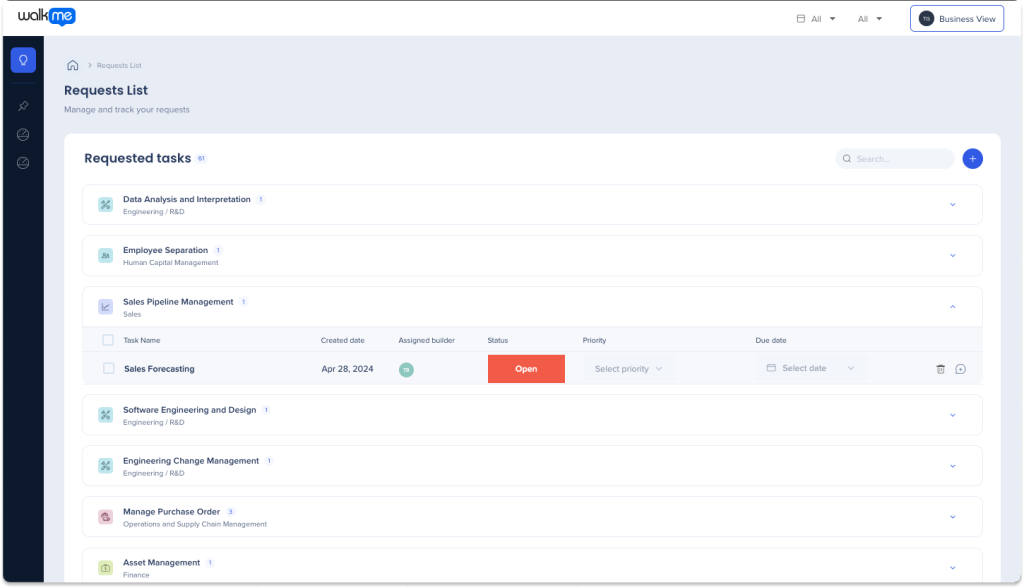Image resolution: width=1024 pixels, height=588 pixels.
Task: Open the Select date due date picker
Action: click(x=810, y=368)
